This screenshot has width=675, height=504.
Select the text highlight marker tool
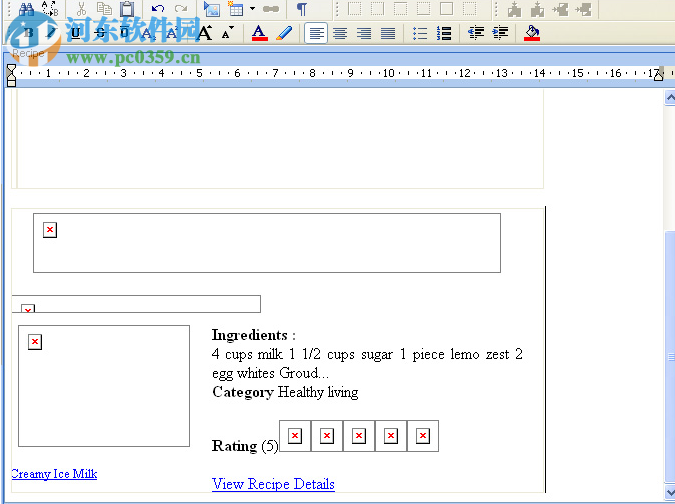click(284, 33)
